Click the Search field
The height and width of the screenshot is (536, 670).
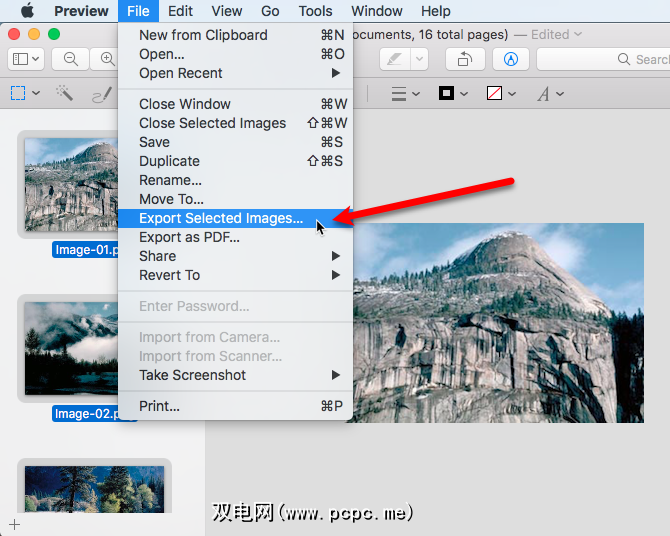[603, 59]
